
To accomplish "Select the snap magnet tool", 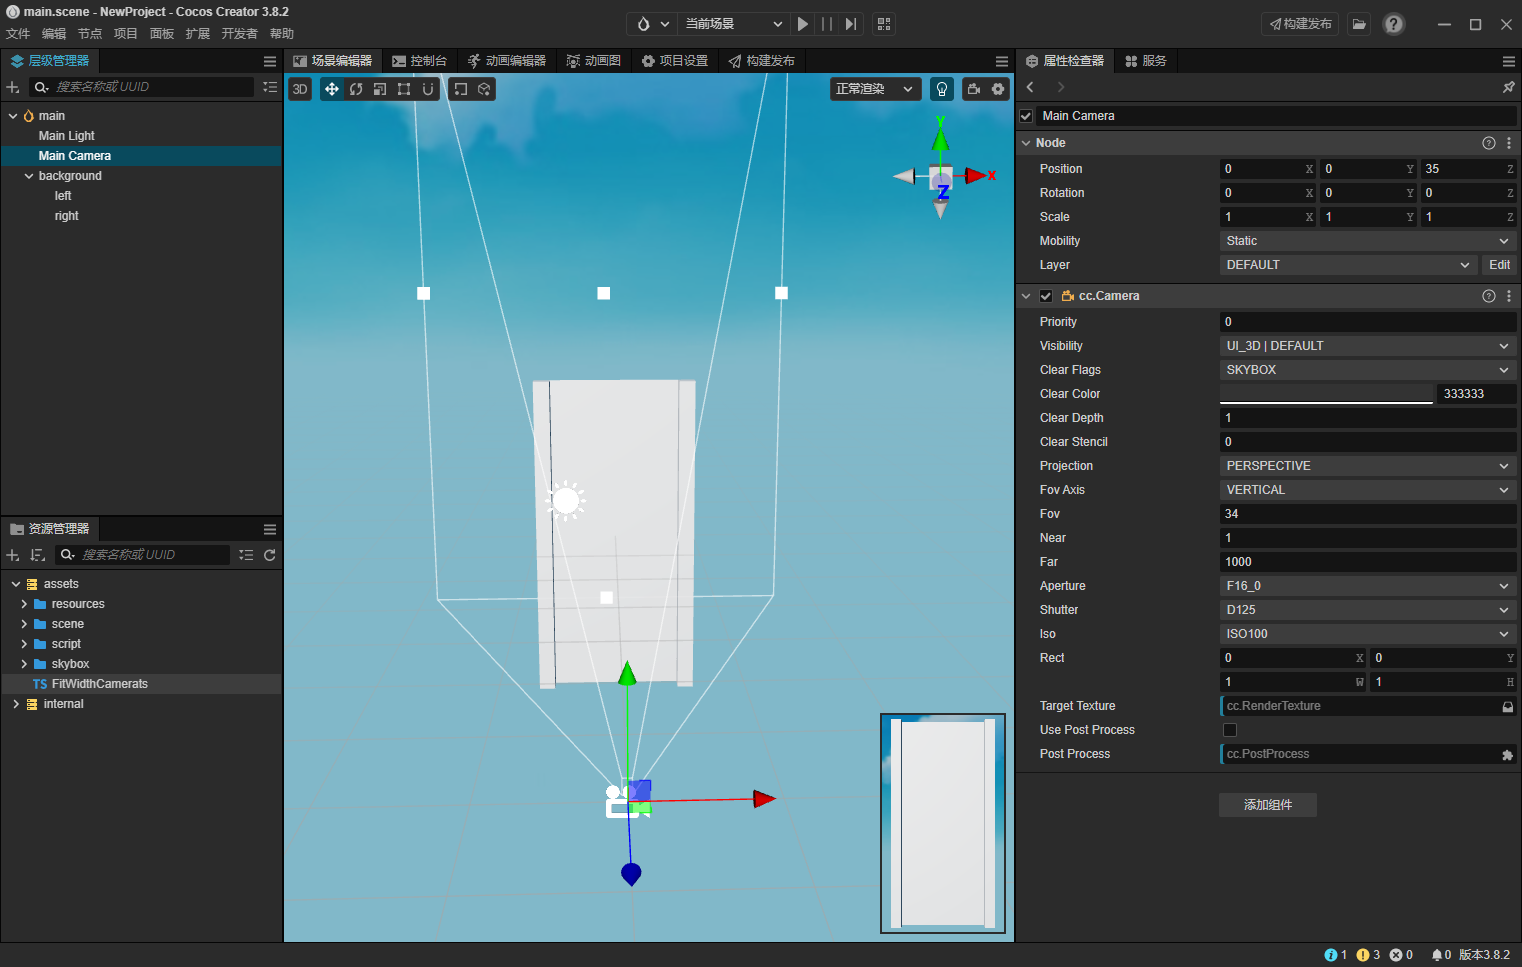I will point(428,89).
